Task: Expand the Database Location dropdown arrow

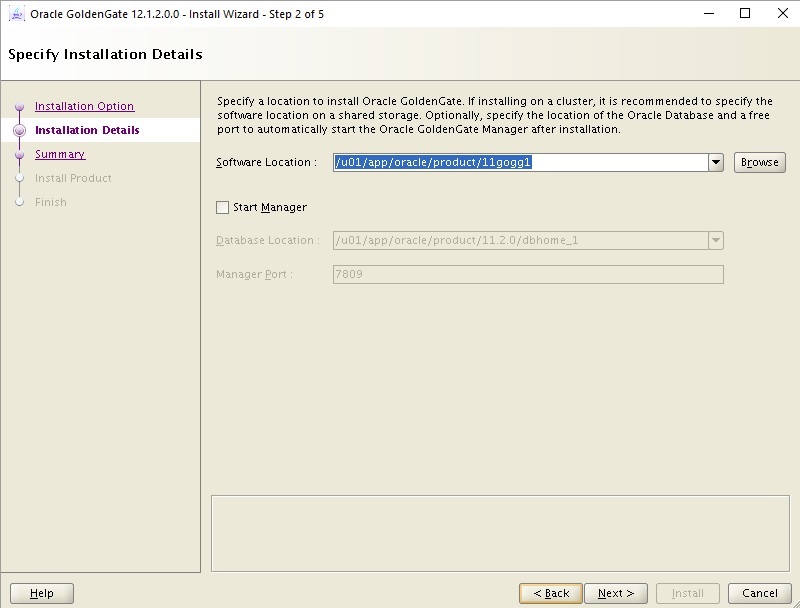Action: click(715, 241)
